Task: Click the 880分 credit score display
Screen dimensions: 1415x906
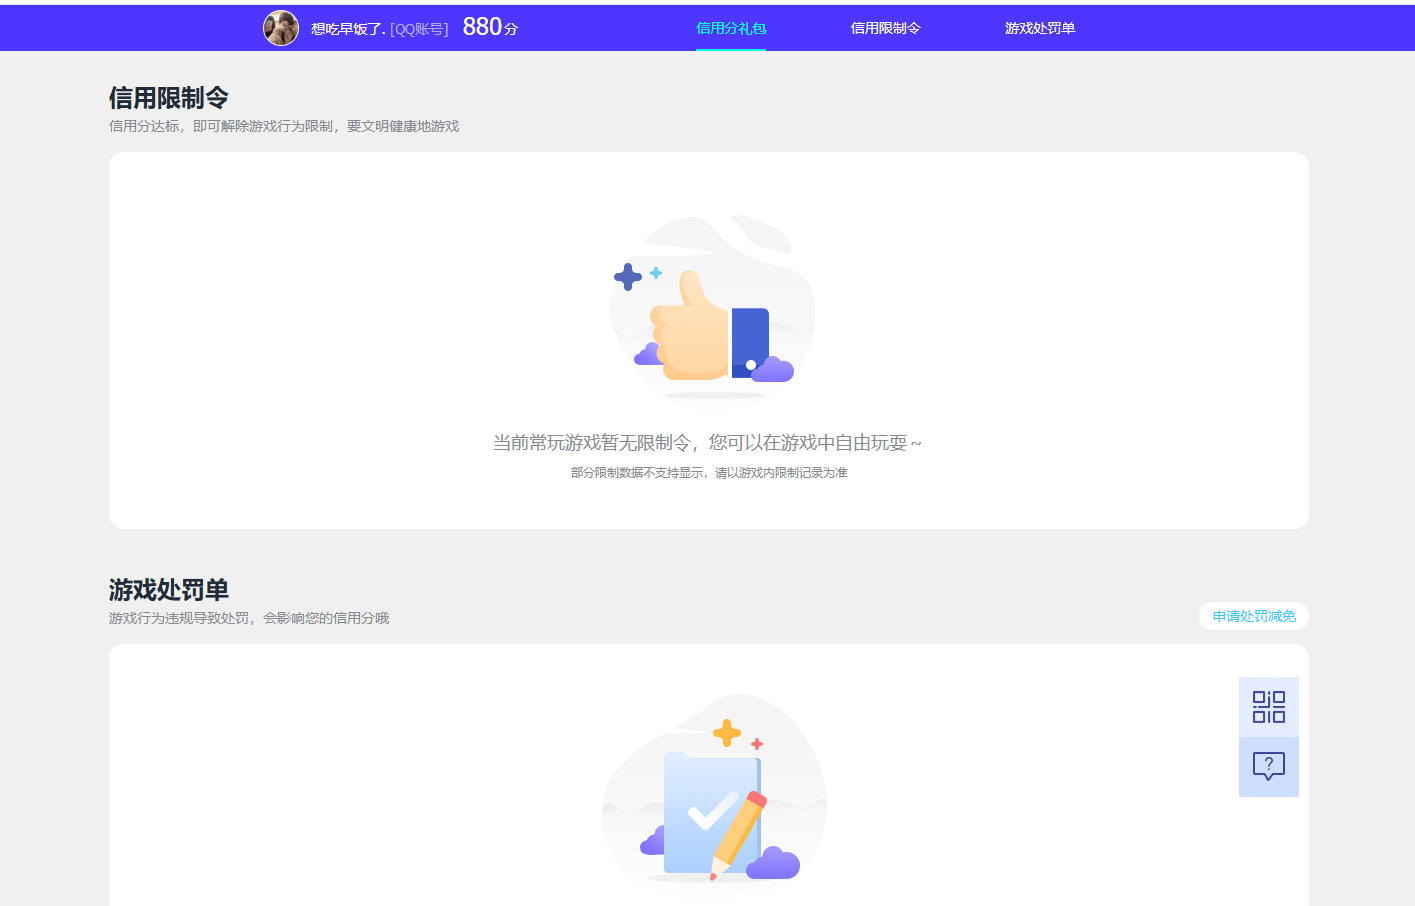Action: pyautogui.click(x=487, y=27)
